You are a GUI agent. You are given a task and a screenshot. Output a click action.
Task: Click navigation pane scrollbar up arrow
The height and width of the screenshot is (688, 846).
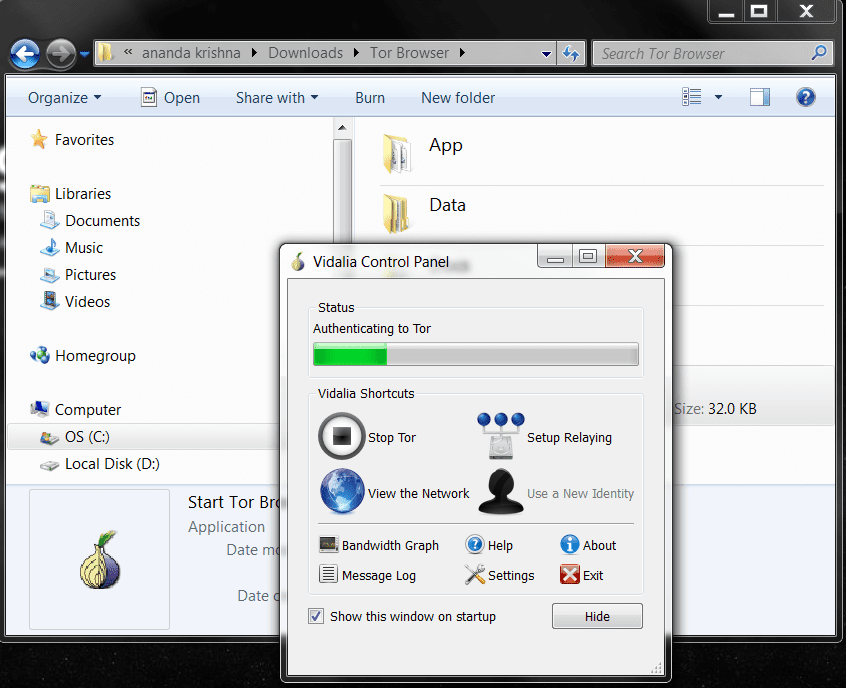click(342, 128)
